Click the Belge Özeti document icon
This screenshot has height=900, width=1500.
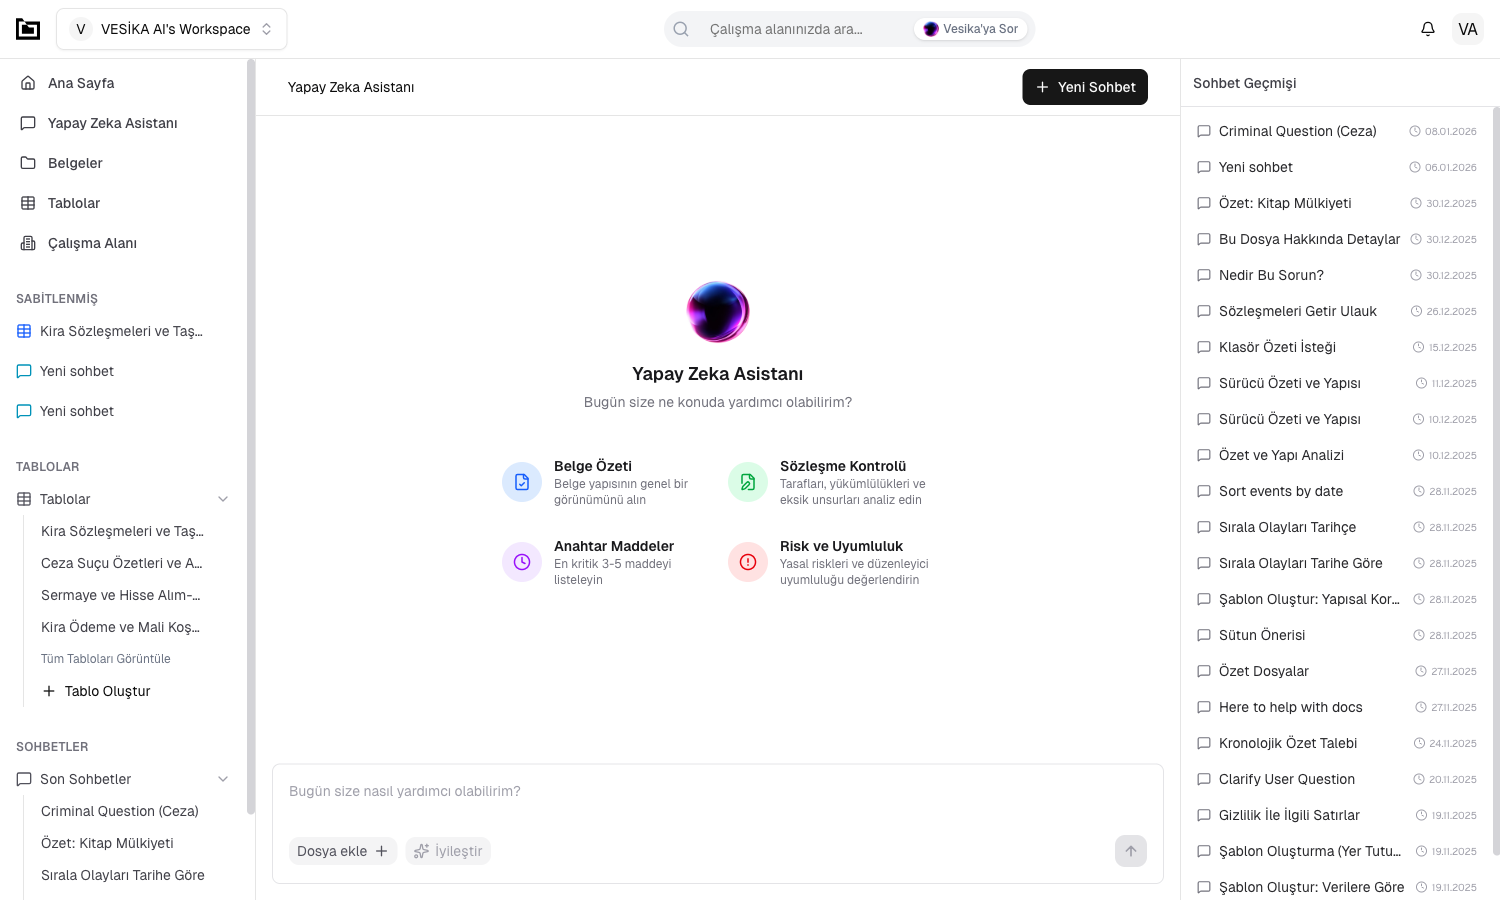[x=522, y=482]
